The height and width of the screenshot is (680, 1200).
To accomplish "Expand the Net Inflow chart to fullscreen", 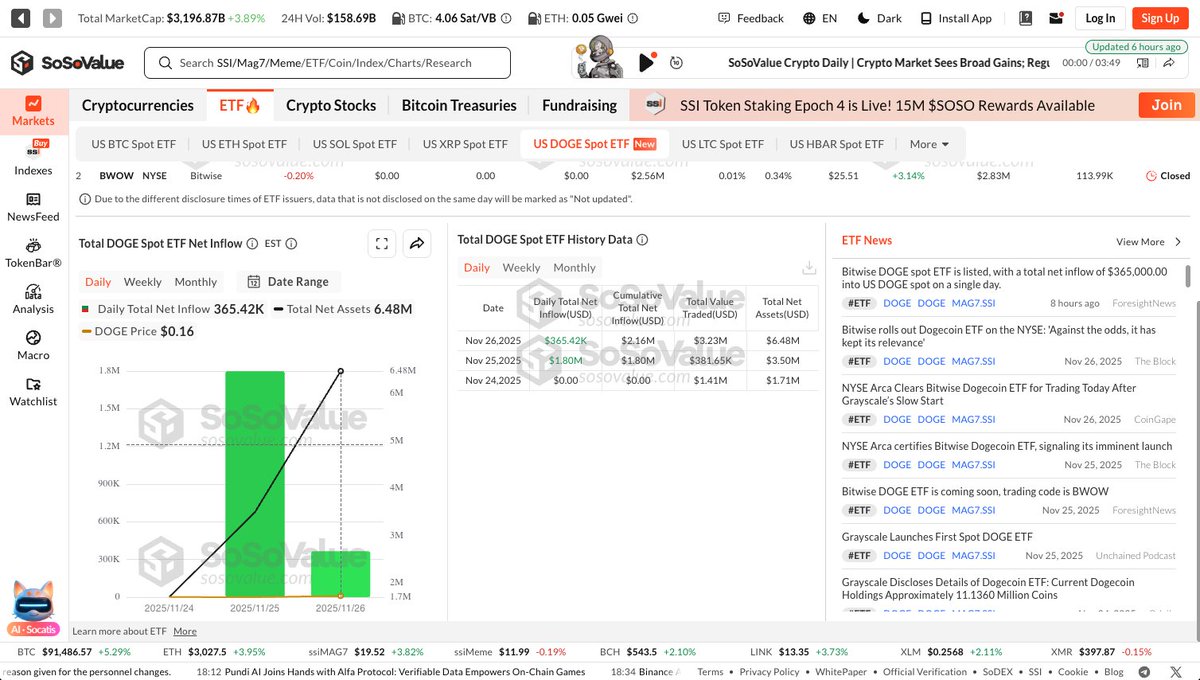I will [381, 243].
